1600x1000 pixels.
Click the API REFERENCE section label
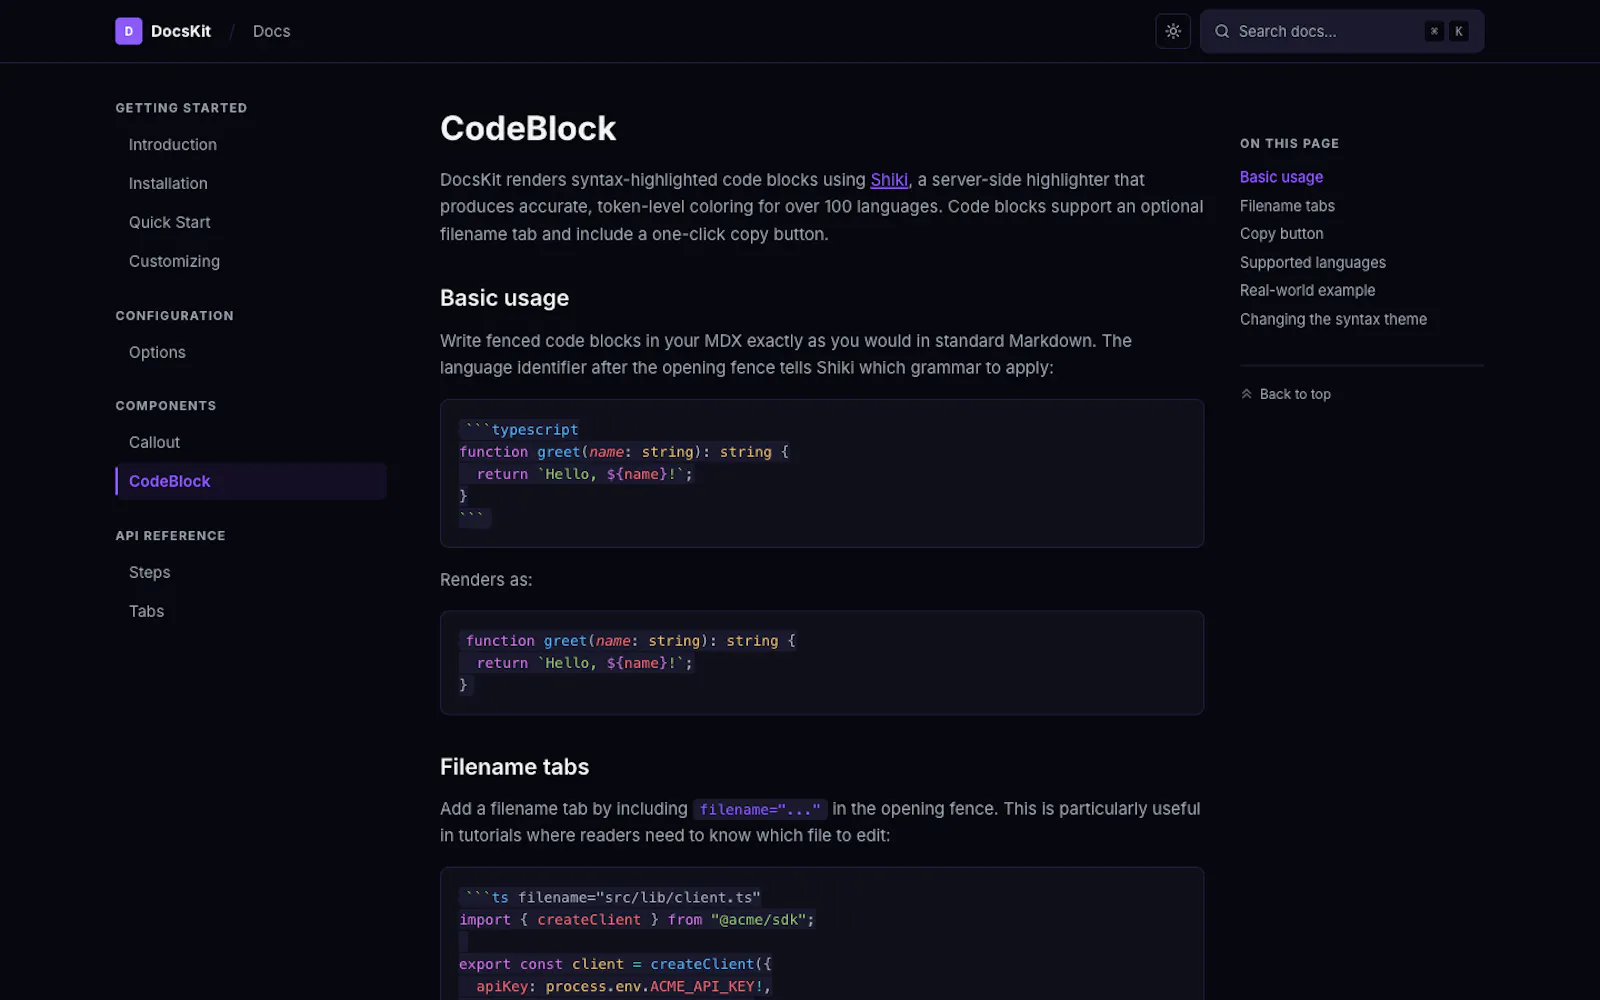(x=170, y=536)
